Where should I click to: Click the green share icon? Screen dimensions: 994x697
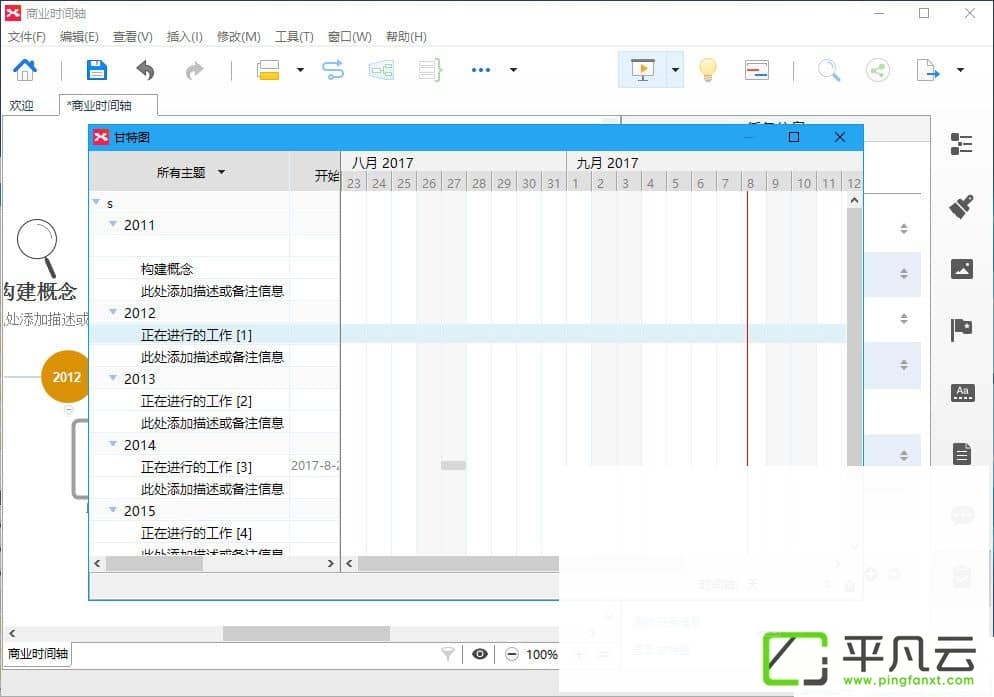877,70
